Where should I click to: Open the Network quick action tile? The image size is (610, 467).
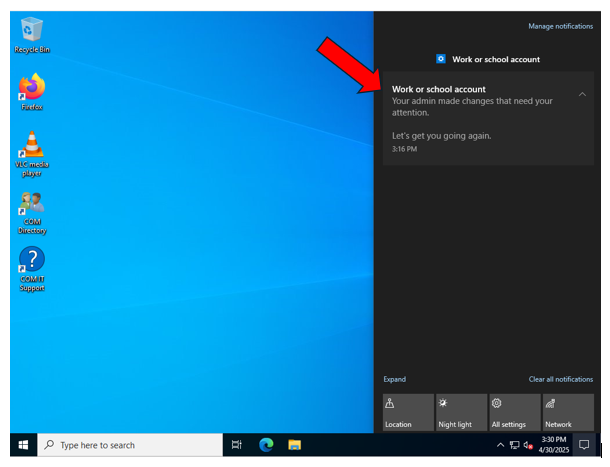(568, 412)
